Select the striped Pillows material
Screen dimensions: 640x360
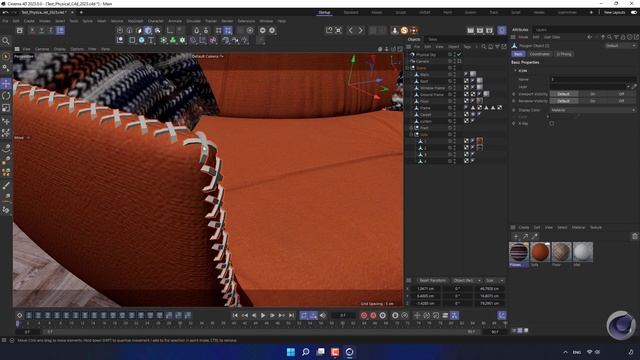[x=519, y=252]
